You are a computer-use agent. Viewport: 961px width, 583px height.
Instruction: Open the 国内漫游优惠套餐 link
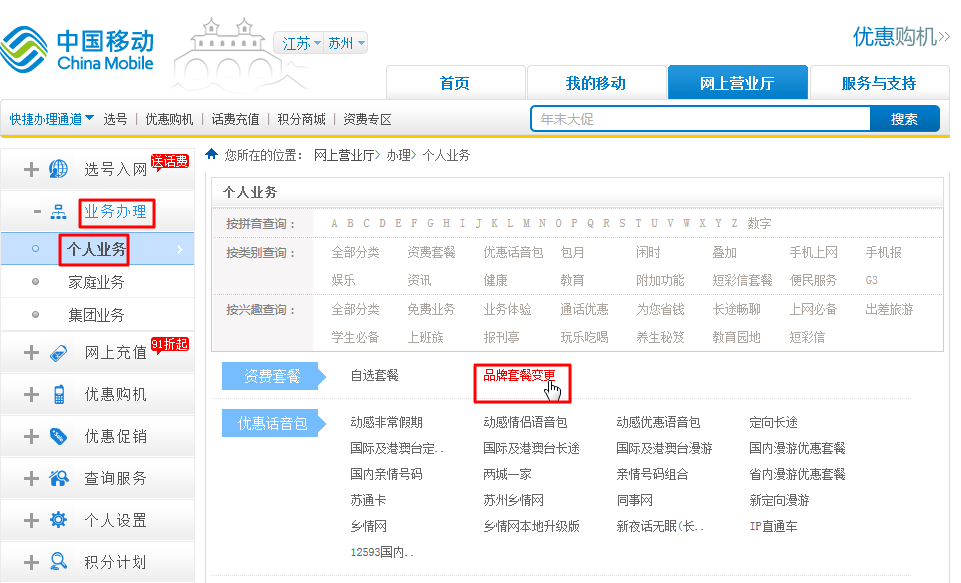click(x=797, y=448)
